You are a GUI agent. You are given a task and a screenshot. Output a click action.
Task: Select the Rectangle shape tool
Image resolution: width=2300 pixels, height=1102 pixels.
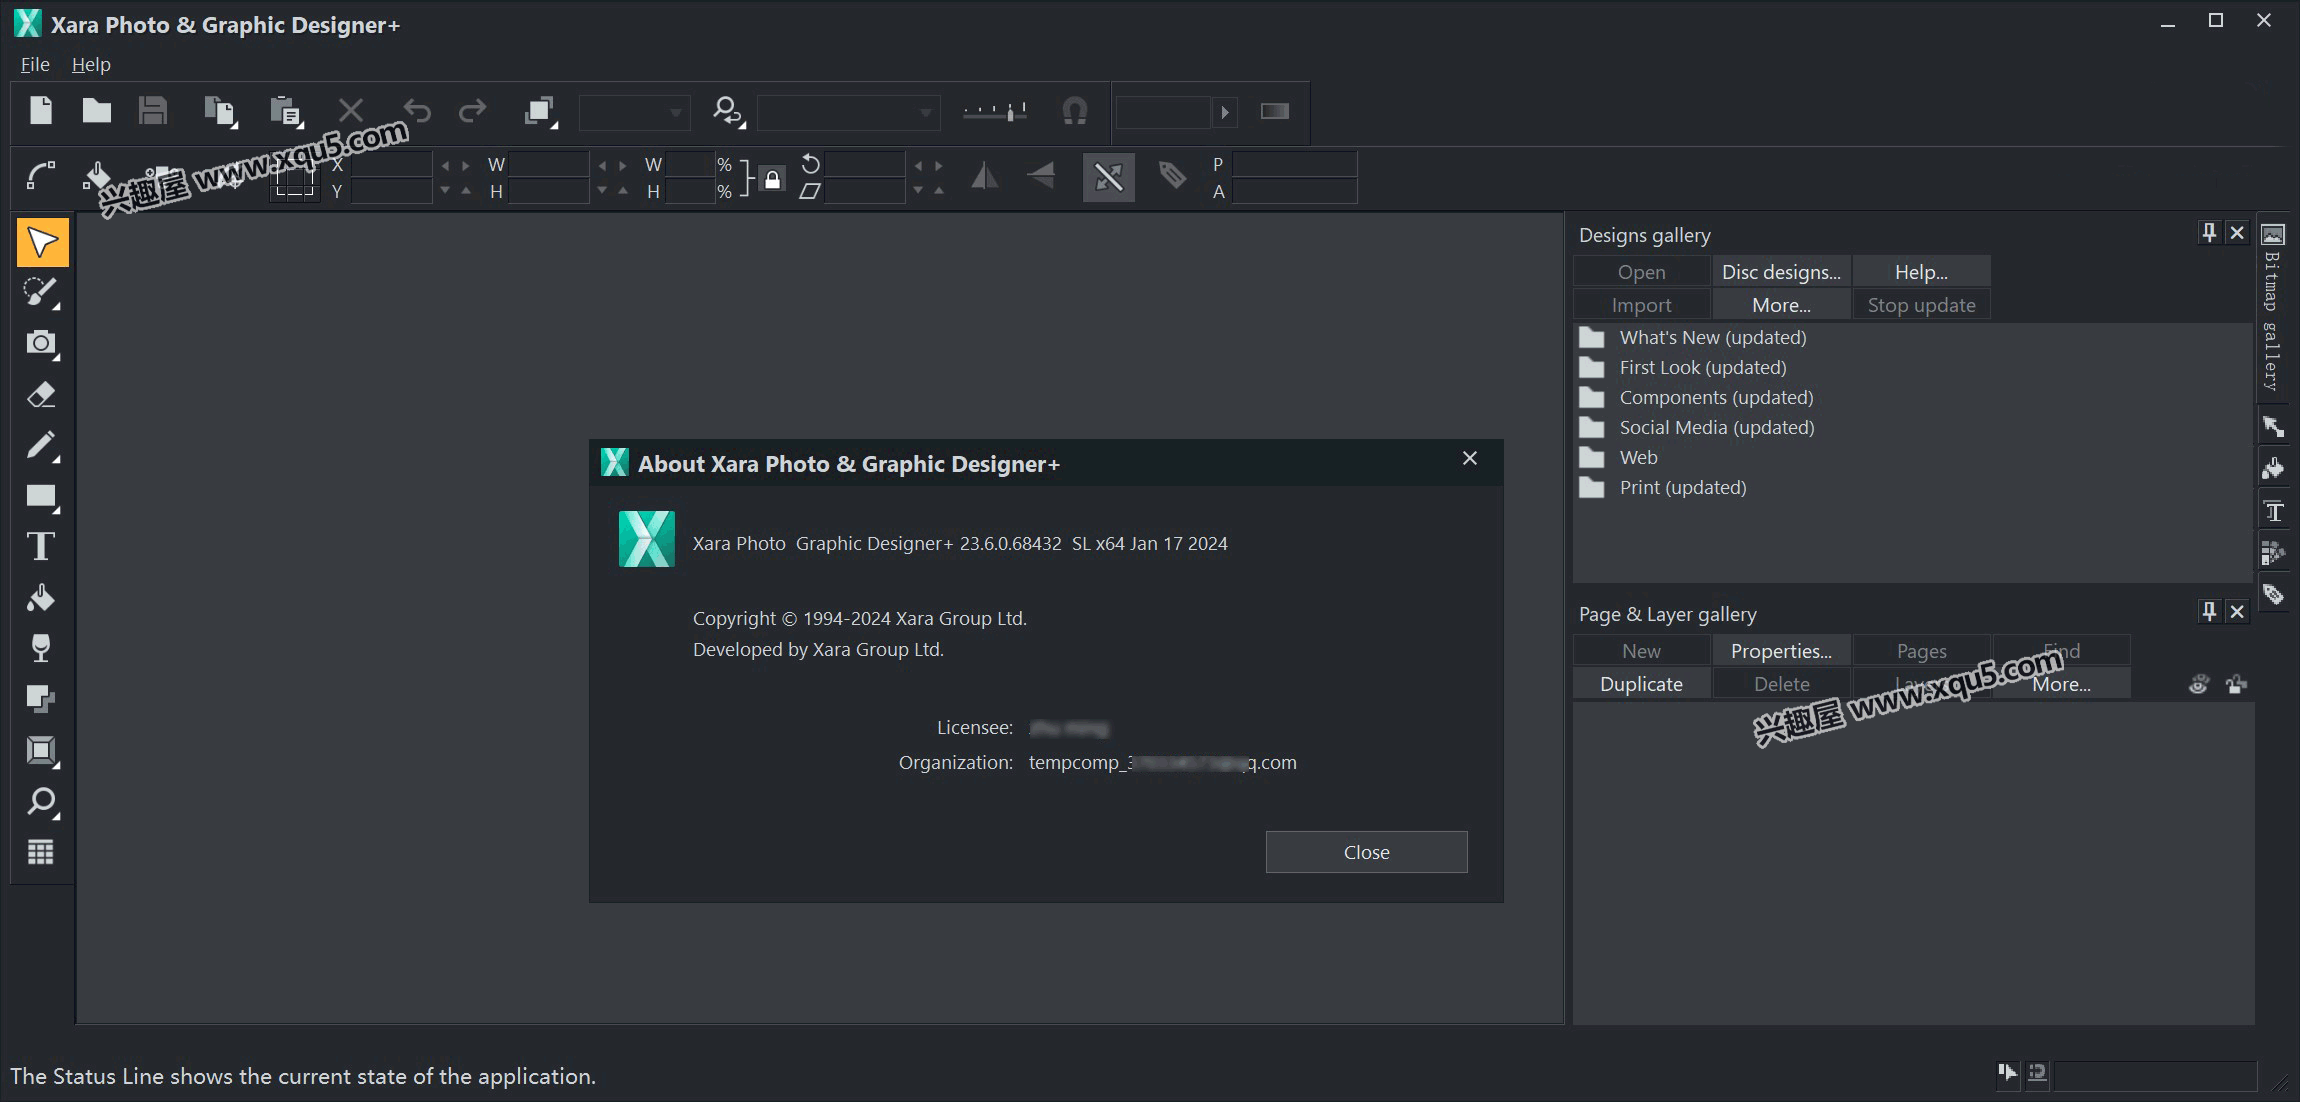(x=42, y=496)
